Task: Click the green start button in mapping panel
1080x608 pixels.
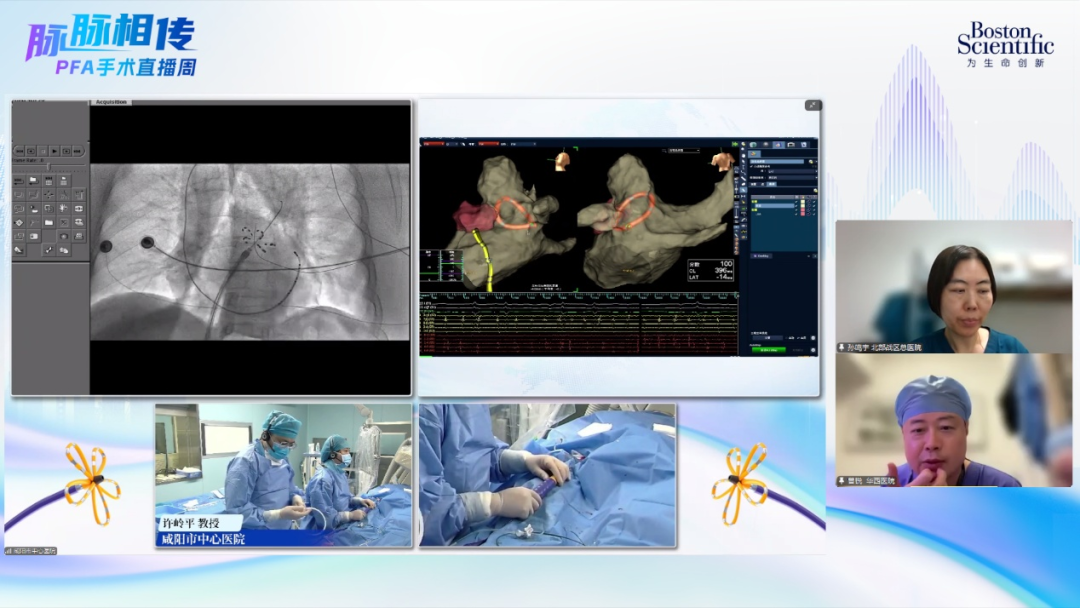Action: point(769,349)
